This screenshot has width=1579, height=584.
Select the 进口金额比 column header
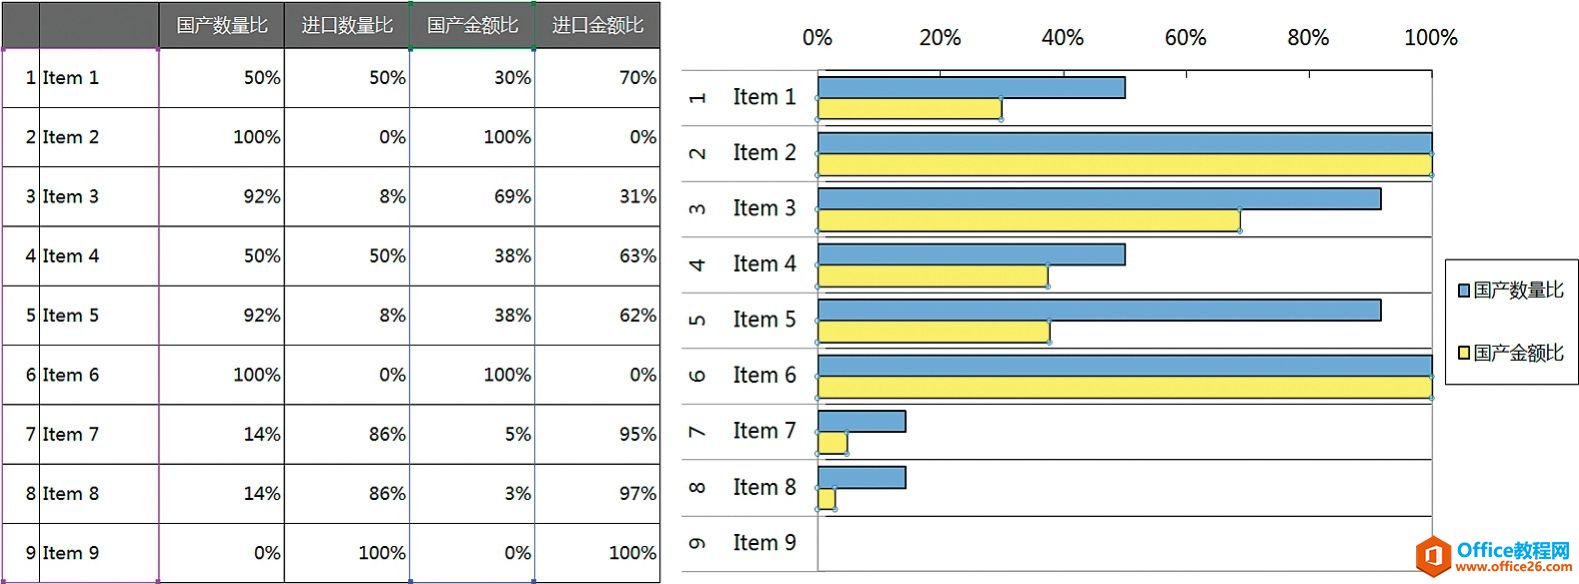(x=597, y=25)
